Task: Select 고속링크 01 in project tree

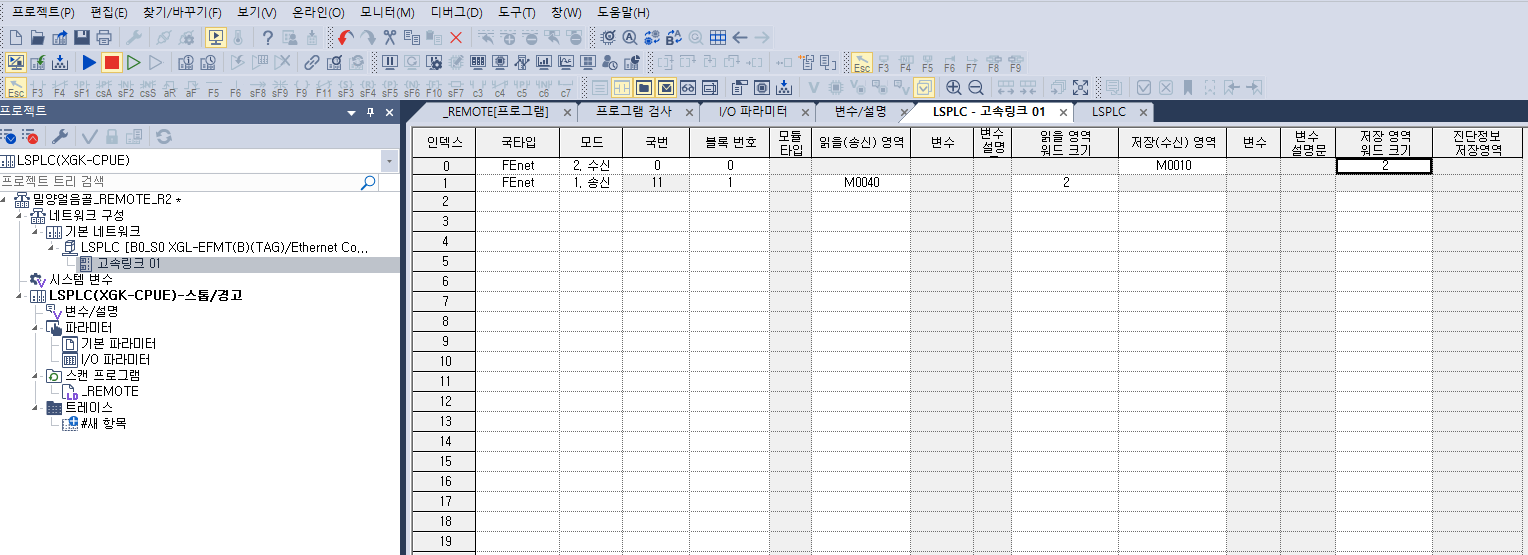Action: (x=128, y=264)
